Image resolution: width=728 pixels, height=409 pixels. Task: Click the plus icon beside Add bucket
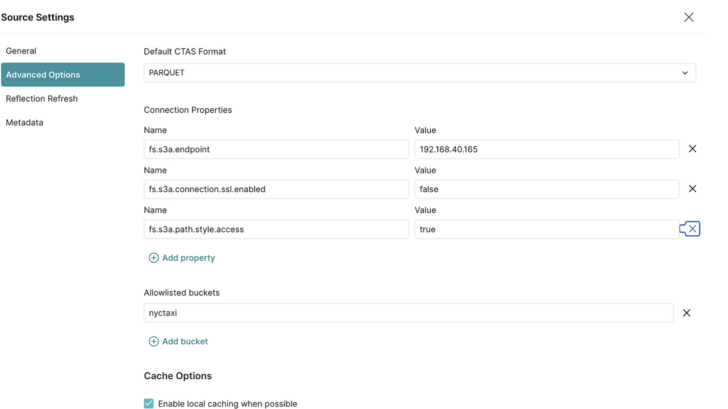coord(153,341)
